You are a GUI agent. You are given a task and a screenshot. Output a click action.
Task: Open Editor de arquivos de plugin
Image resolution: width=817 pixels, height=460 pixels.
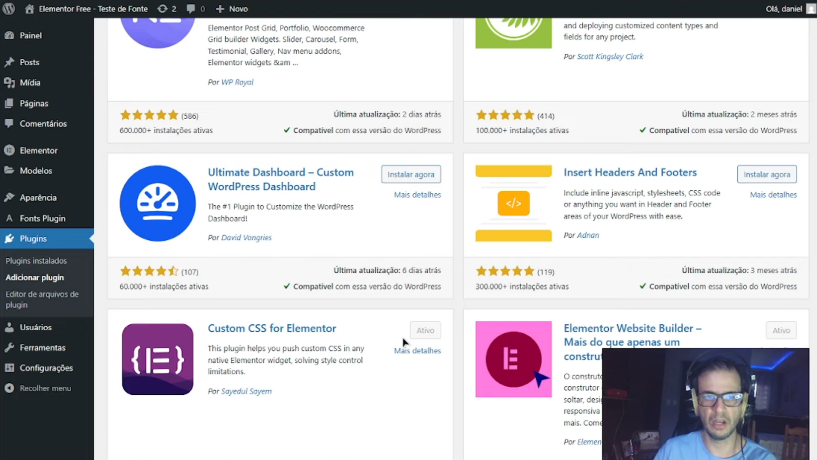(x=42, y=299)
